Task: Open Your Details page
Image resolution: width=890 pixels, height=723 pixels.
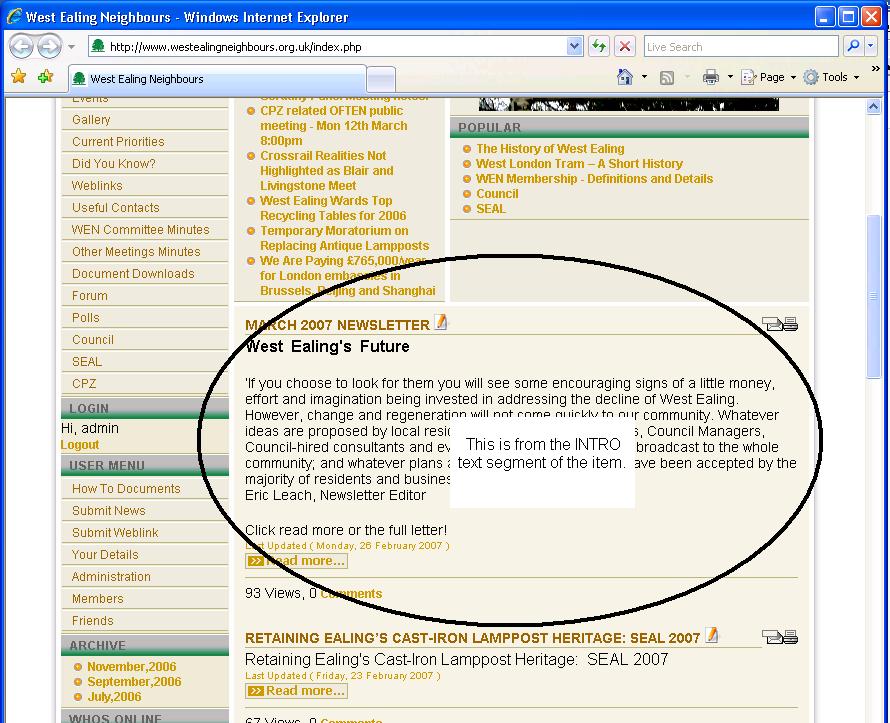Action: coord(105,554)
